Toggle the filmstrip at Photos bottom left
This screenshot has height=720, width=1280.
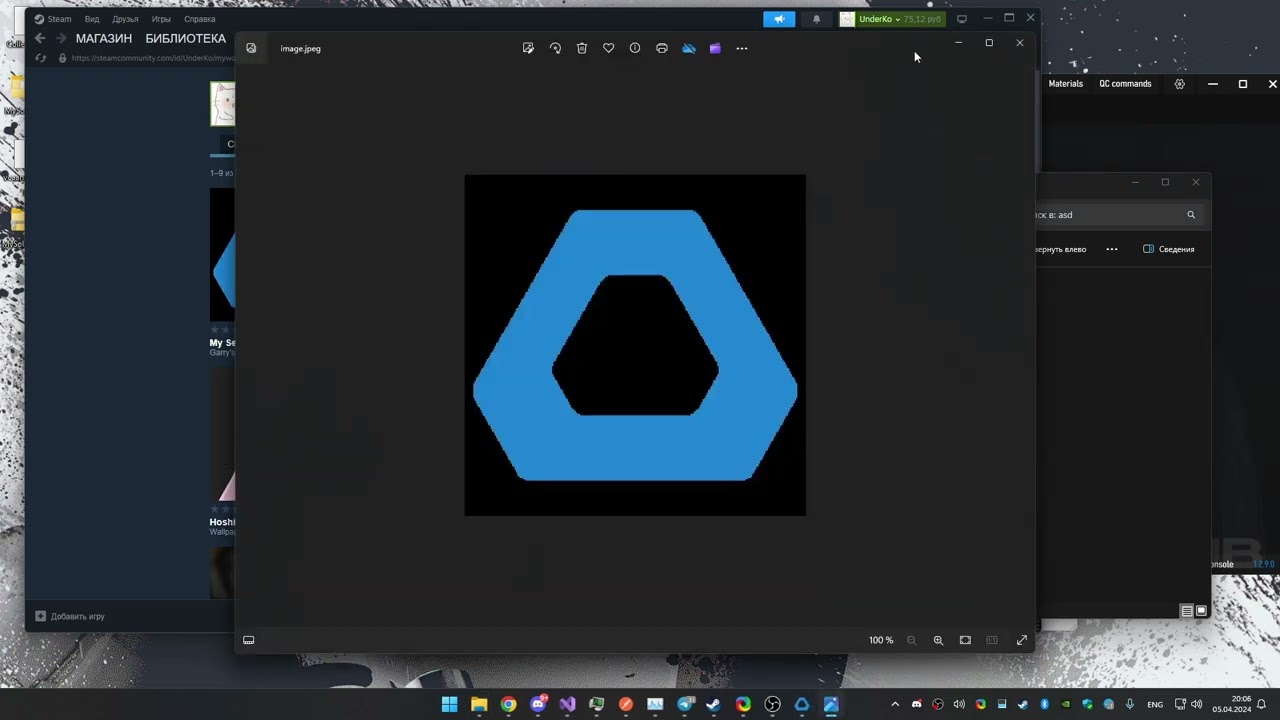(x=249, y=640)
